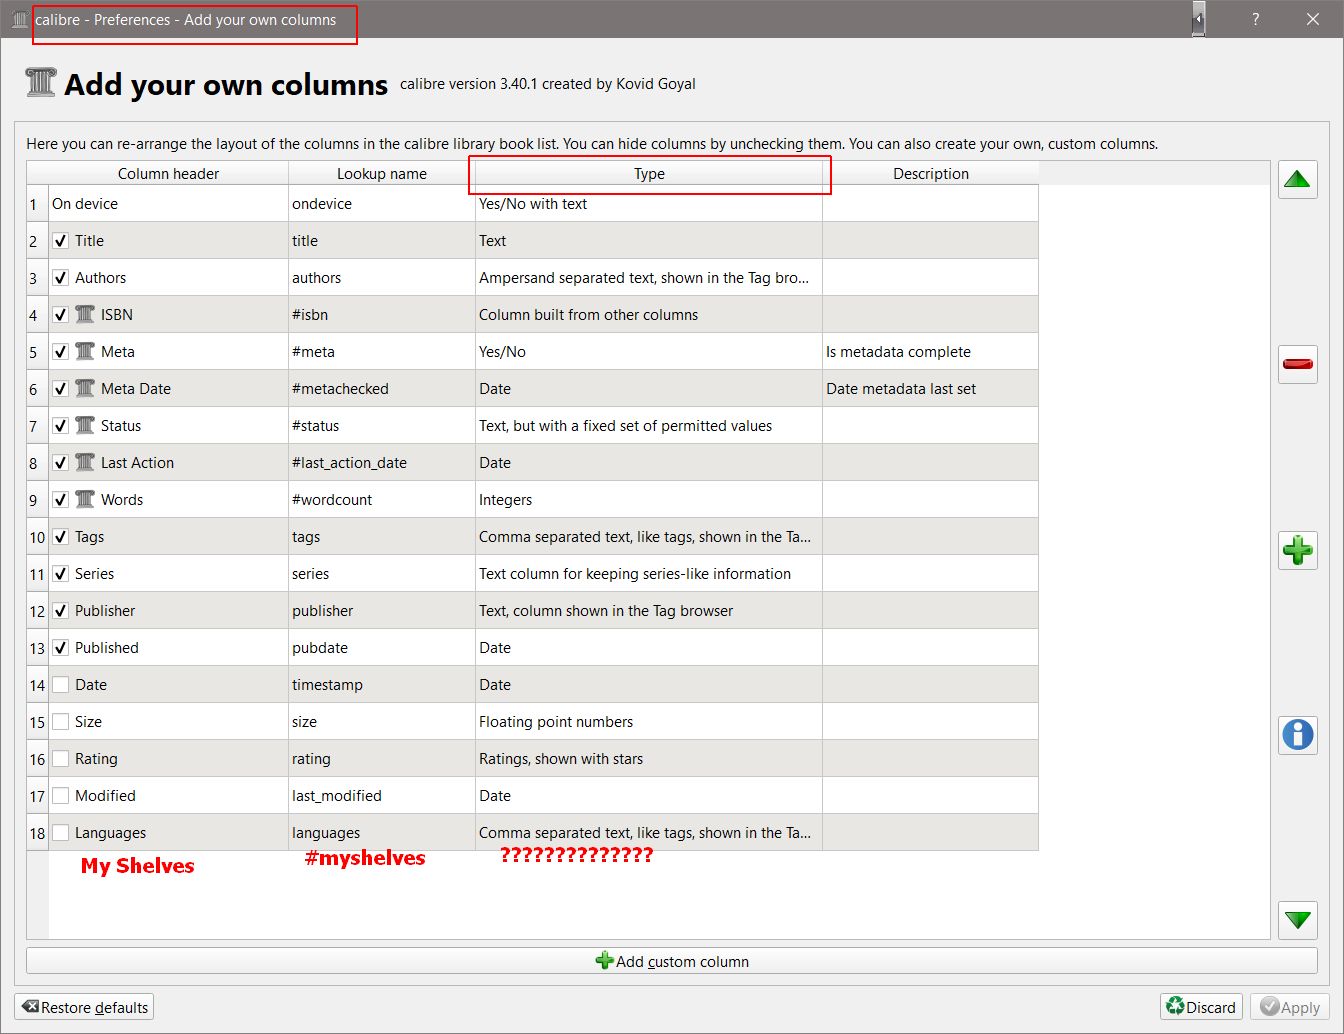Select 'Text, but with a fixed set' cell
The image size is (1344, 1034).
[649, 426]
